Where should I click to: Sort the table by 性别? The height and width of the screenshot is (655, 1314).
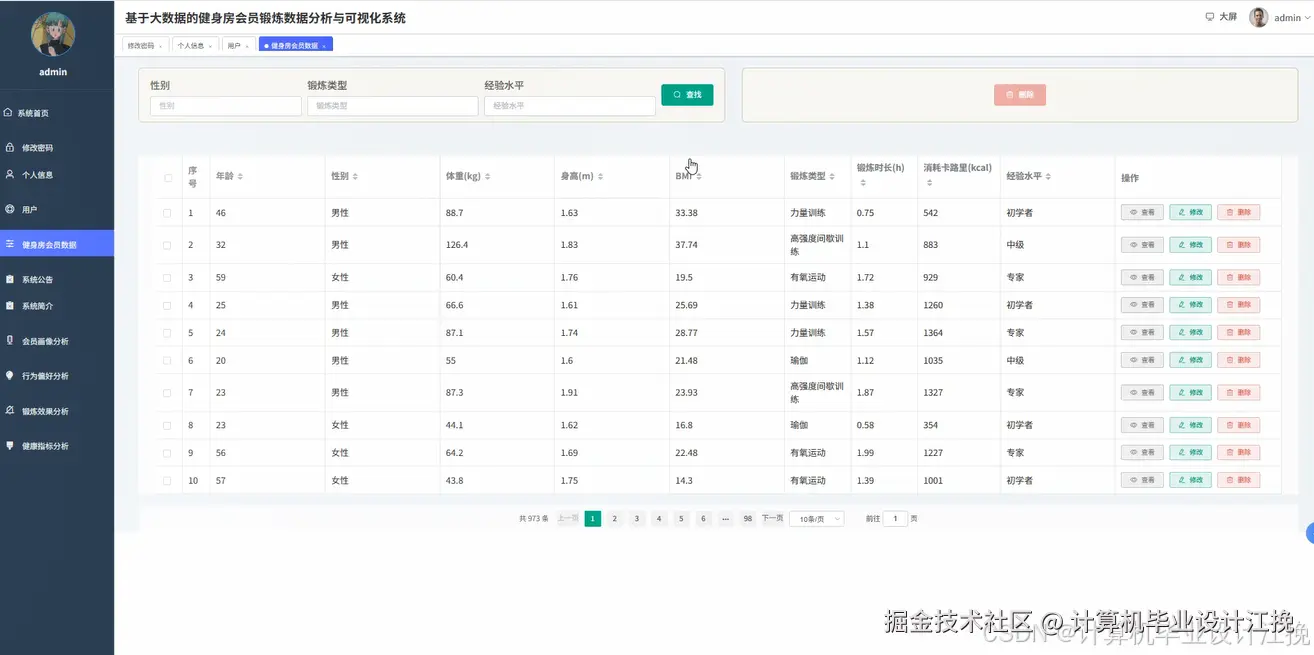click(x=355, y=176)
